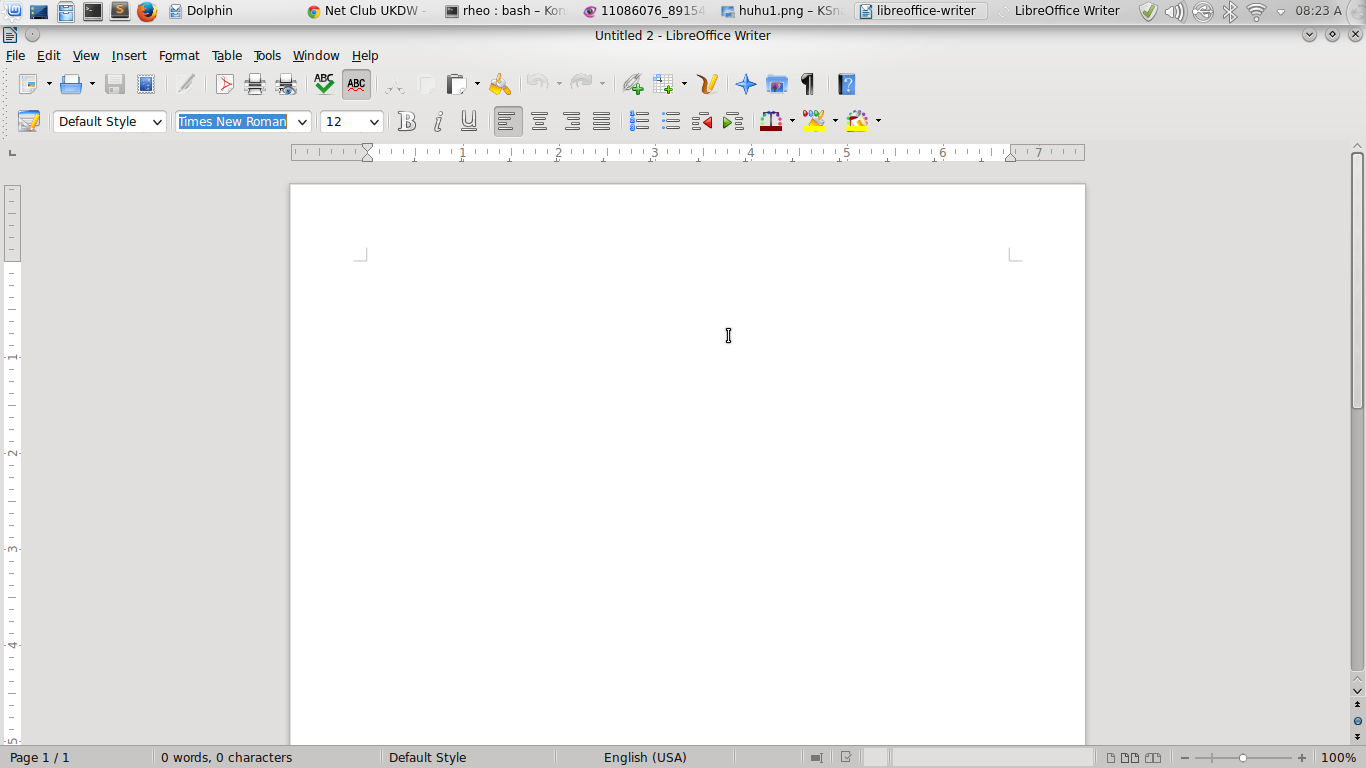Align text to the right
This screenshot has height=768, width=1366.
(571, 121)
